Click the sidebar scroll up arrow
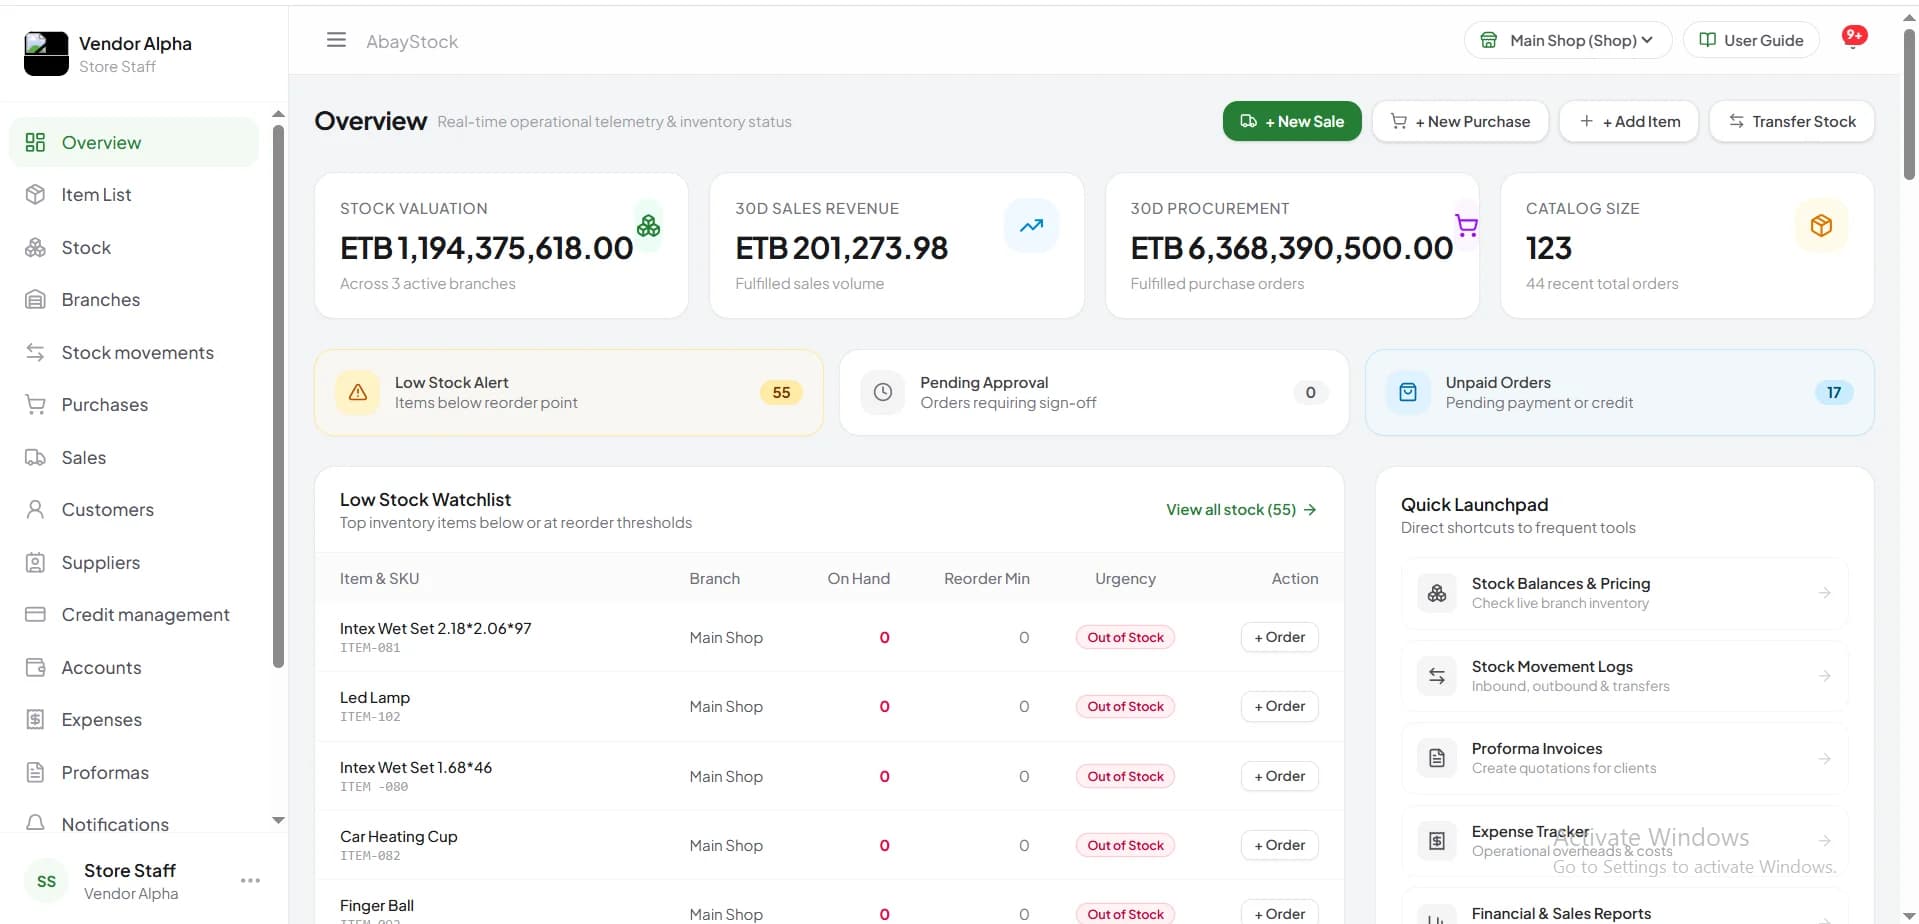This screenshot has height=924, width=1919. (278, 114)
